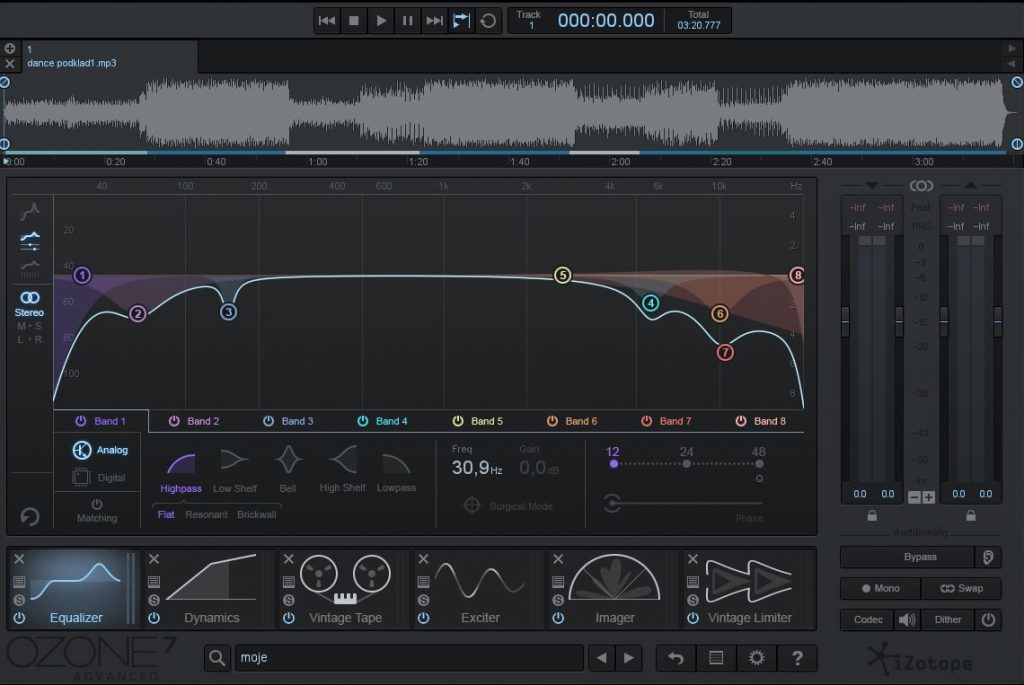This screenshot has height=685, width=1024.
Task: Select EQ node 7 on the curve
Action: 725,352
